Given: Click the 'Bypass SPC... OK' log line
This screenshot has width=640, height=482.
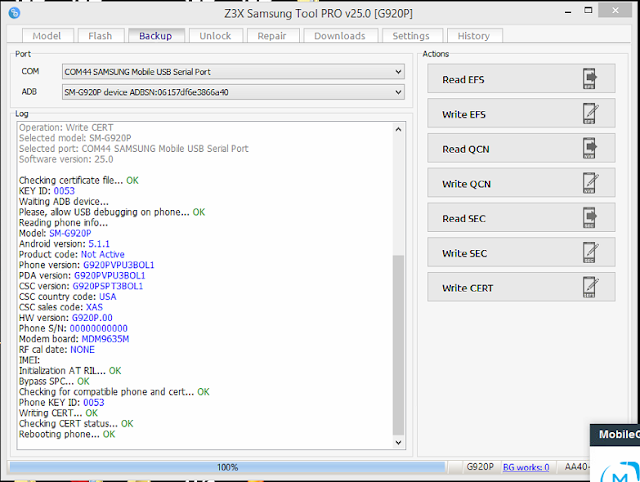Looking at the screenshot, I should (54, 381).
